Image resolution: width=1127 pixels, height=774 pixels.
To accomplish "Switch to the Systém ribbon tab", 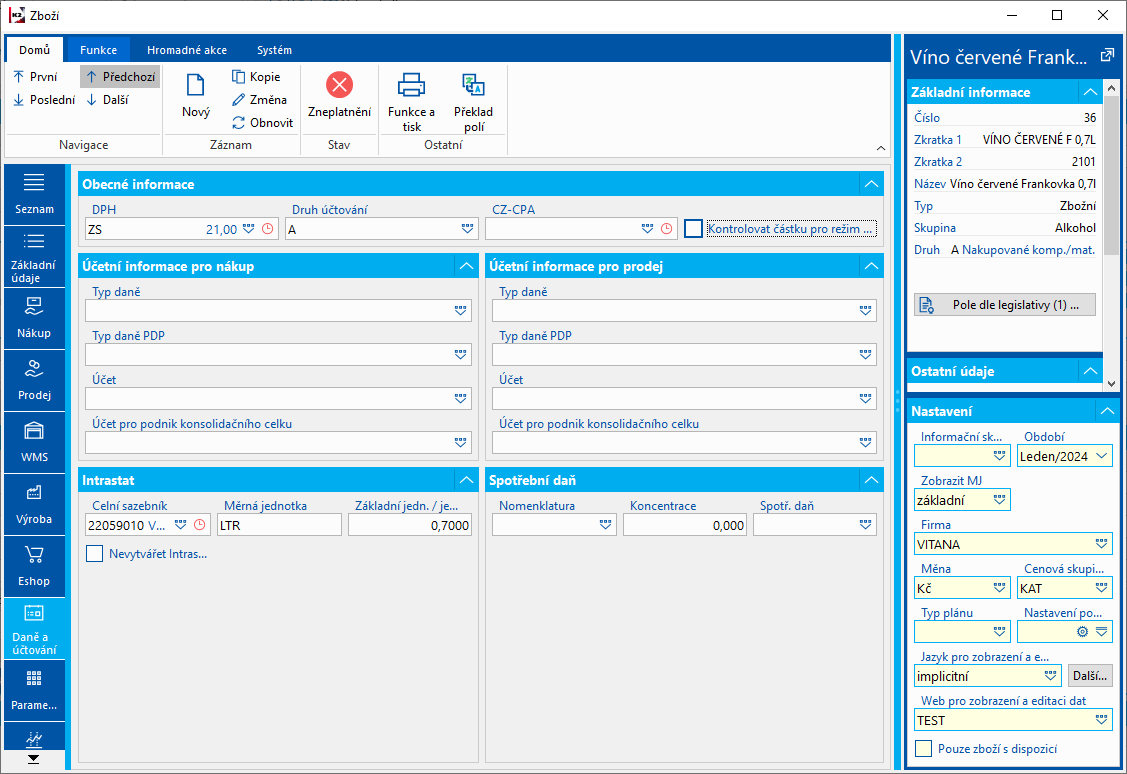I will [x=275, y=50].
